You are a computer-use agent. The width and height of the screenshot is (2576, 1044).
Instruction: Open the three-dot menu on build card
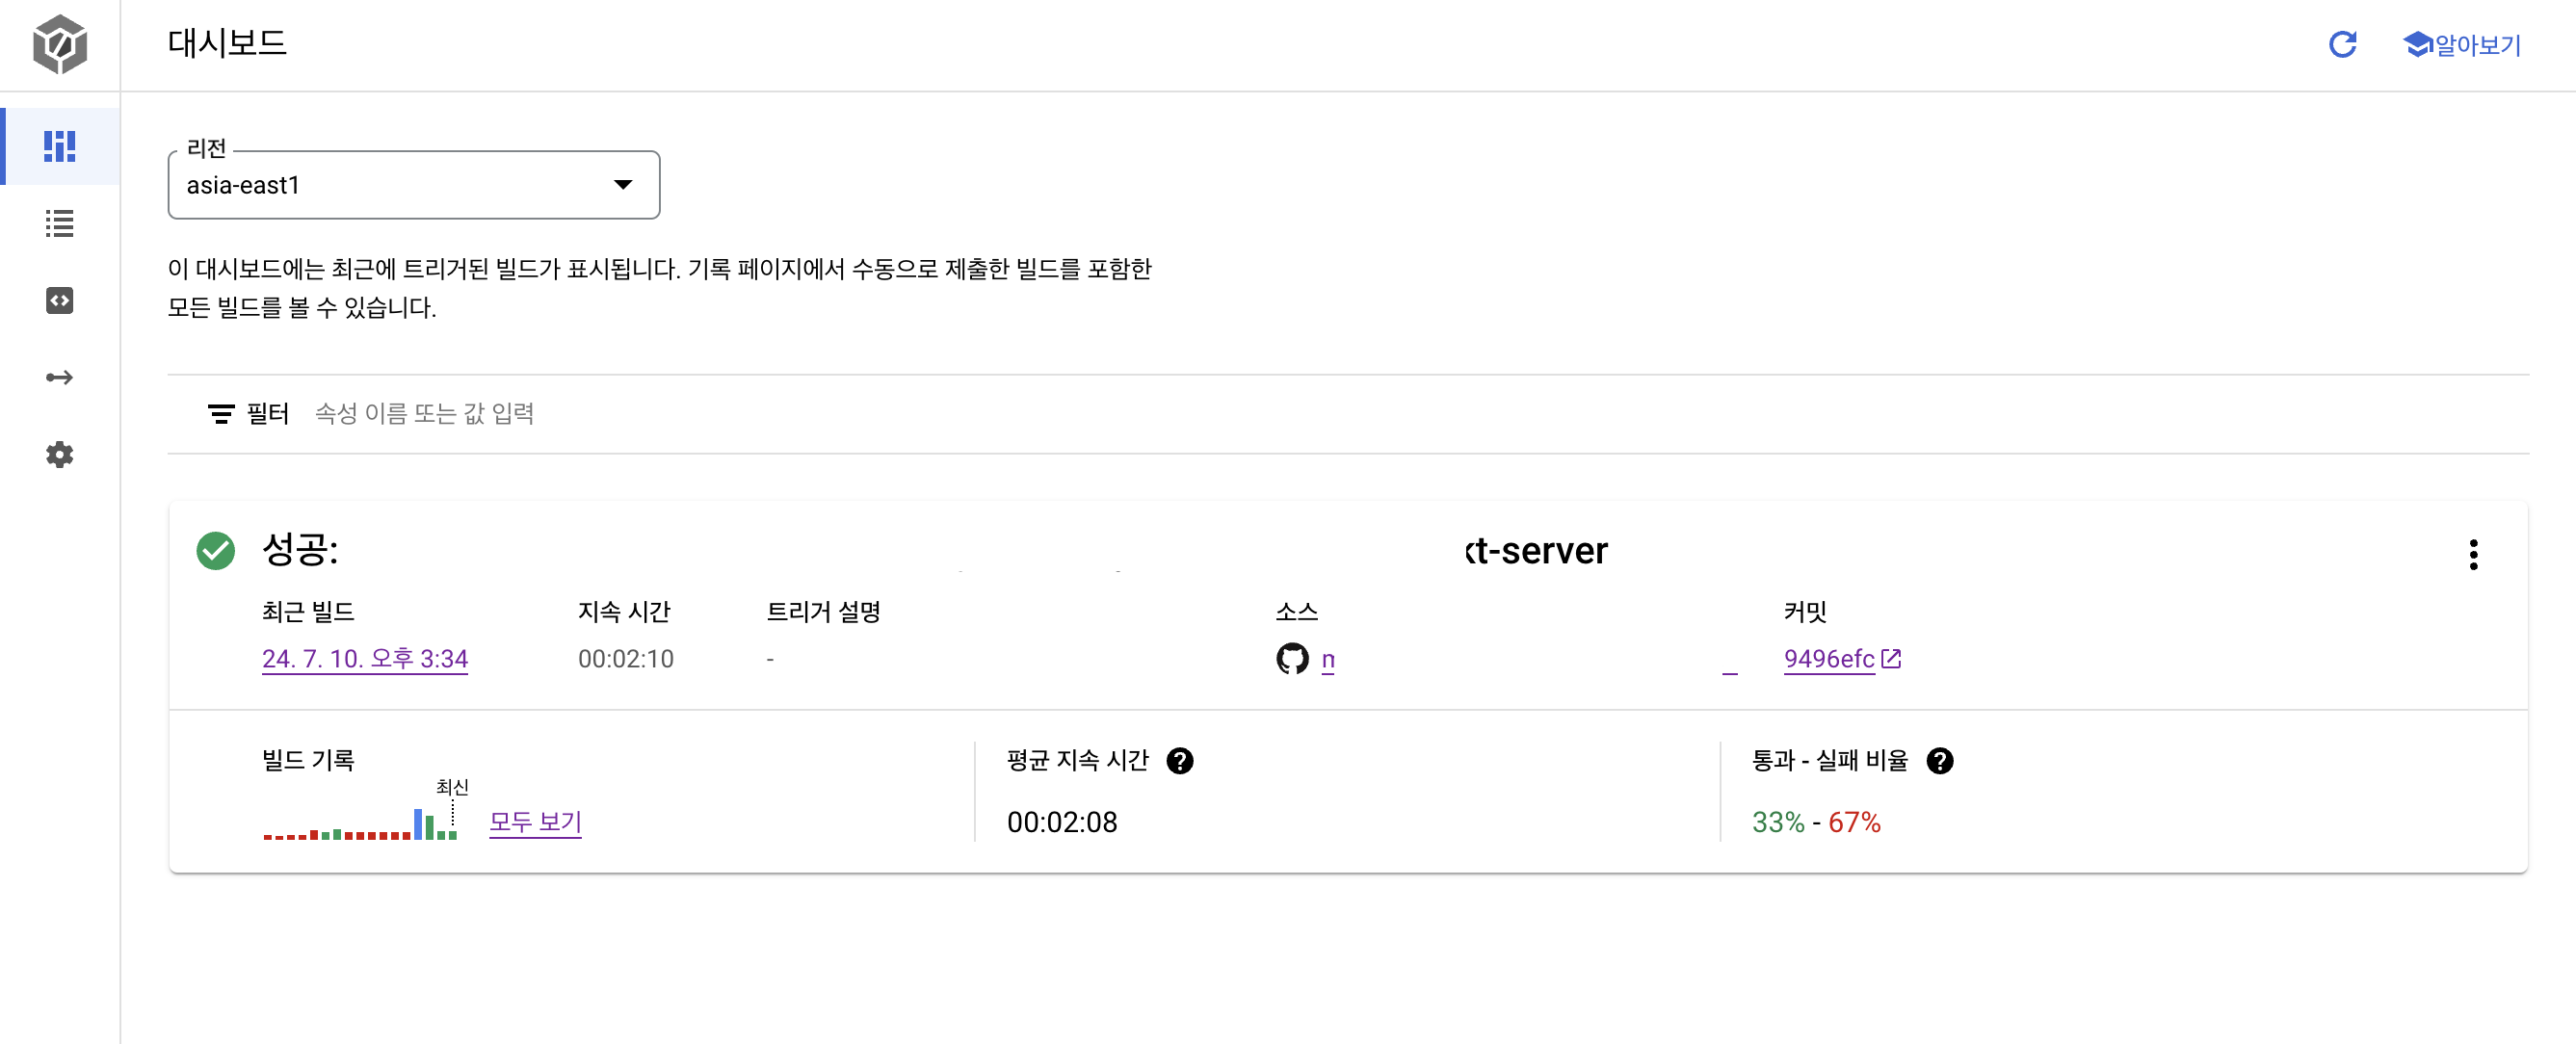pos(2473,554)
